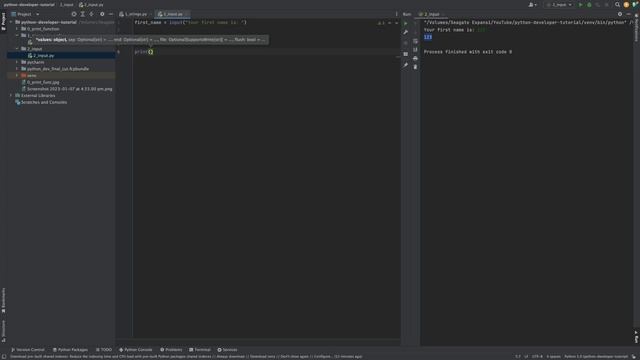The height and width of the screenshot is (360, 640).
Task: Open Search Everywhere magnifier icon
Action: point(618,5)
